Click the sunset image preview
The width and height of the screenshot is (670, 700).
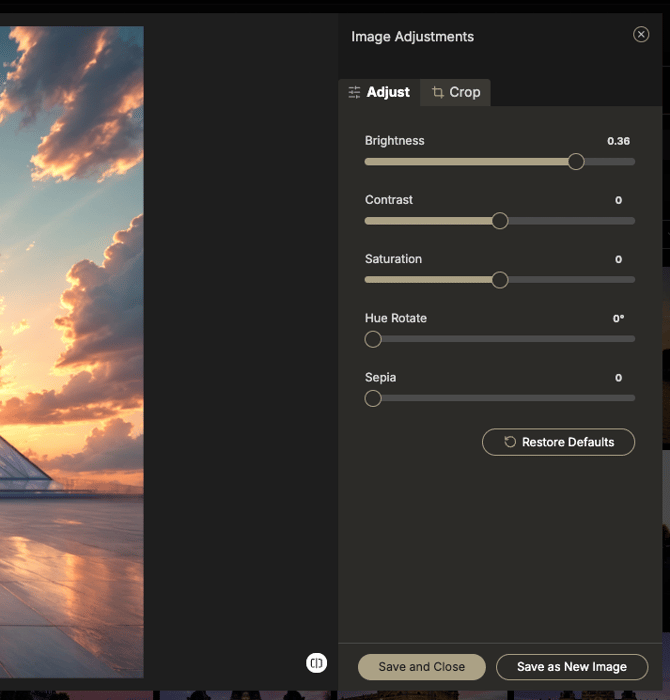(x=70, y=350)
